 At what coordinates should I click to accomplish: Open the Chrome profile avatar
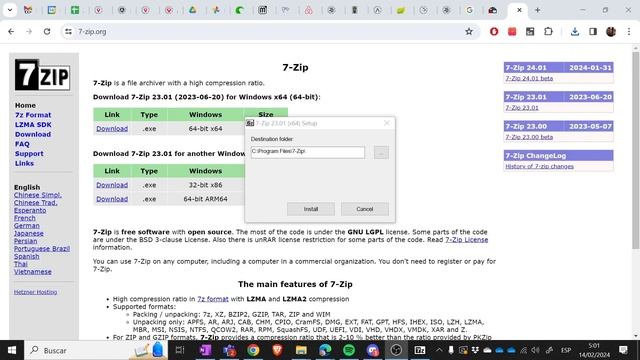point(611,31)
